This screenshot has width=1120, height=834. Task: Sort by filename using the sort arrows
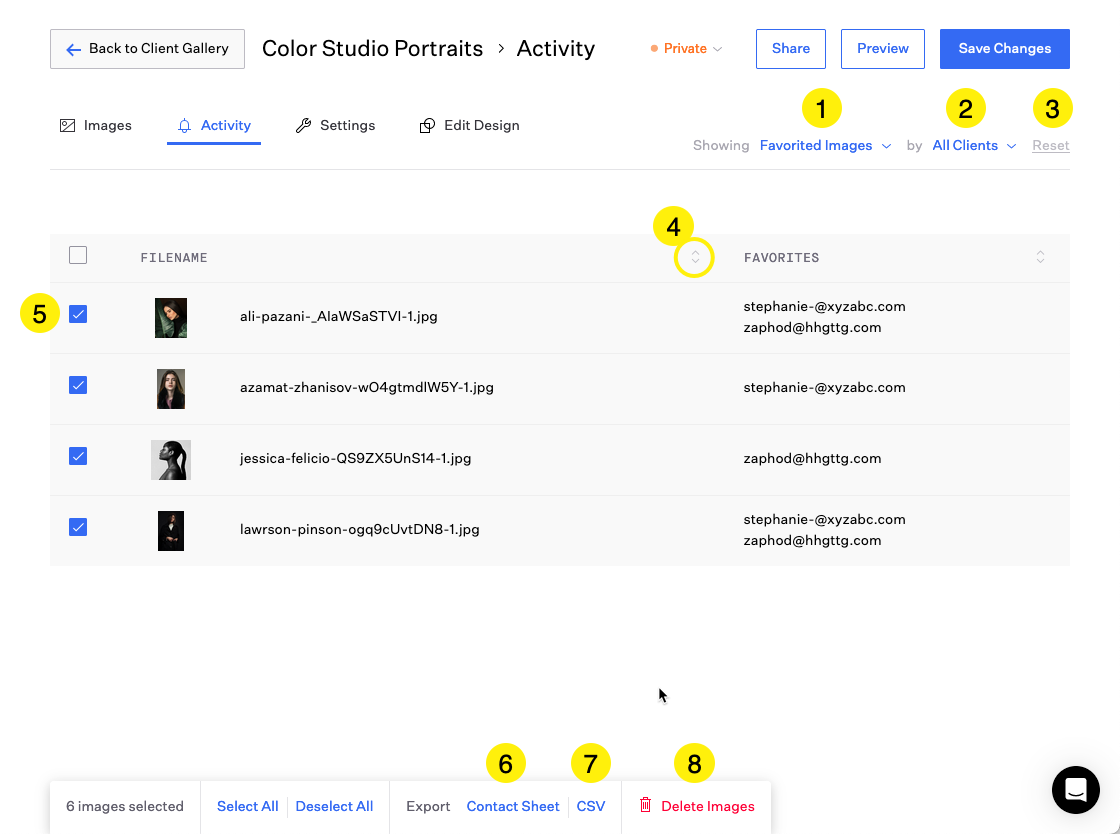[695, 258]
